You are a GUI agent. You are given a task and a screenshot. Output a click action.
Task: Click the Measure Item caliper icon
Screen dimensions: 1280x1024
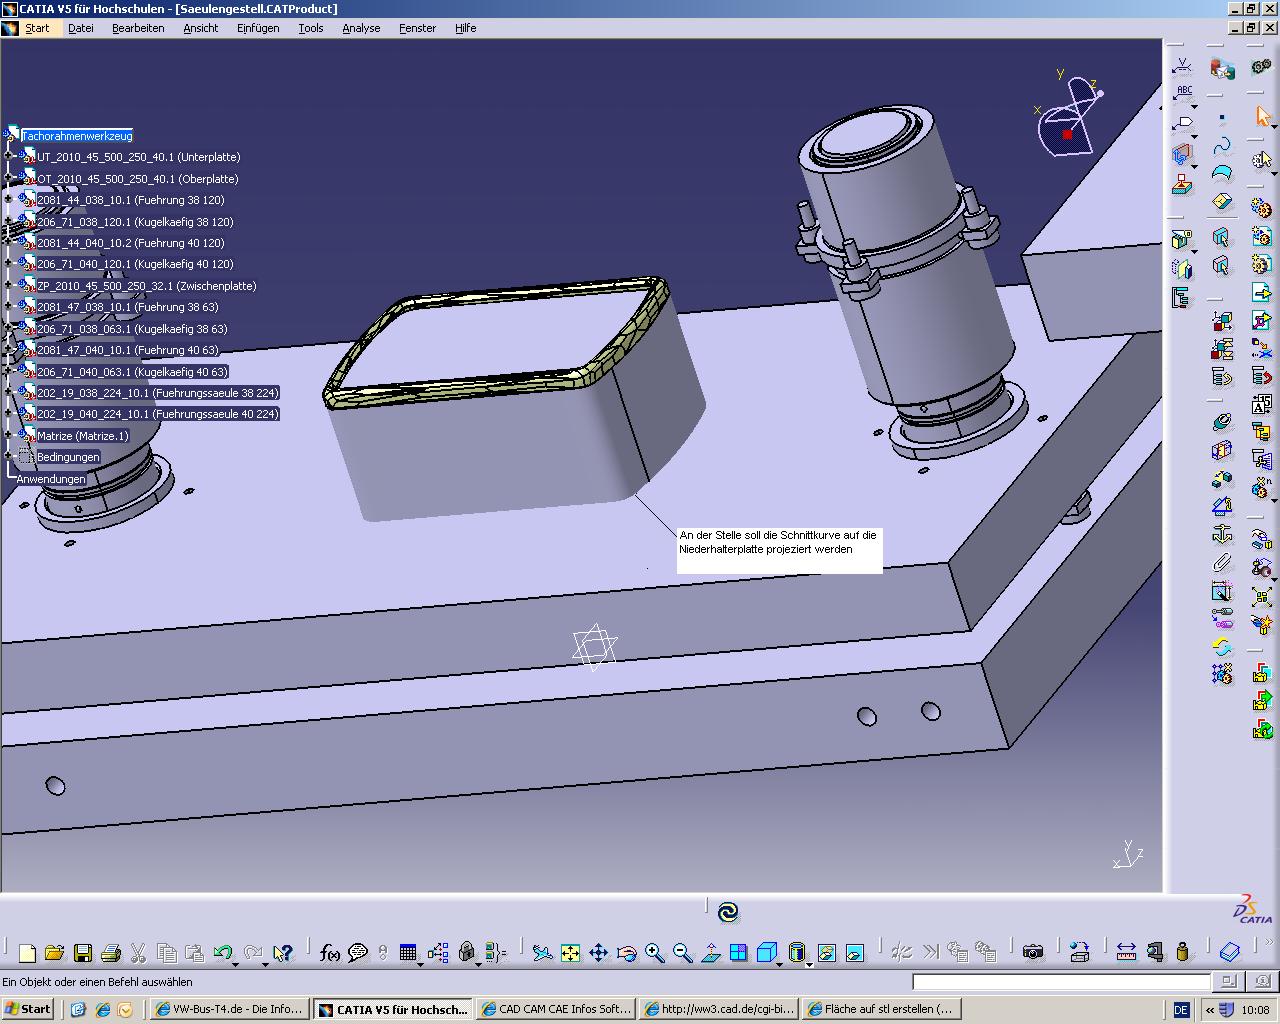[x=1155, y=953]
